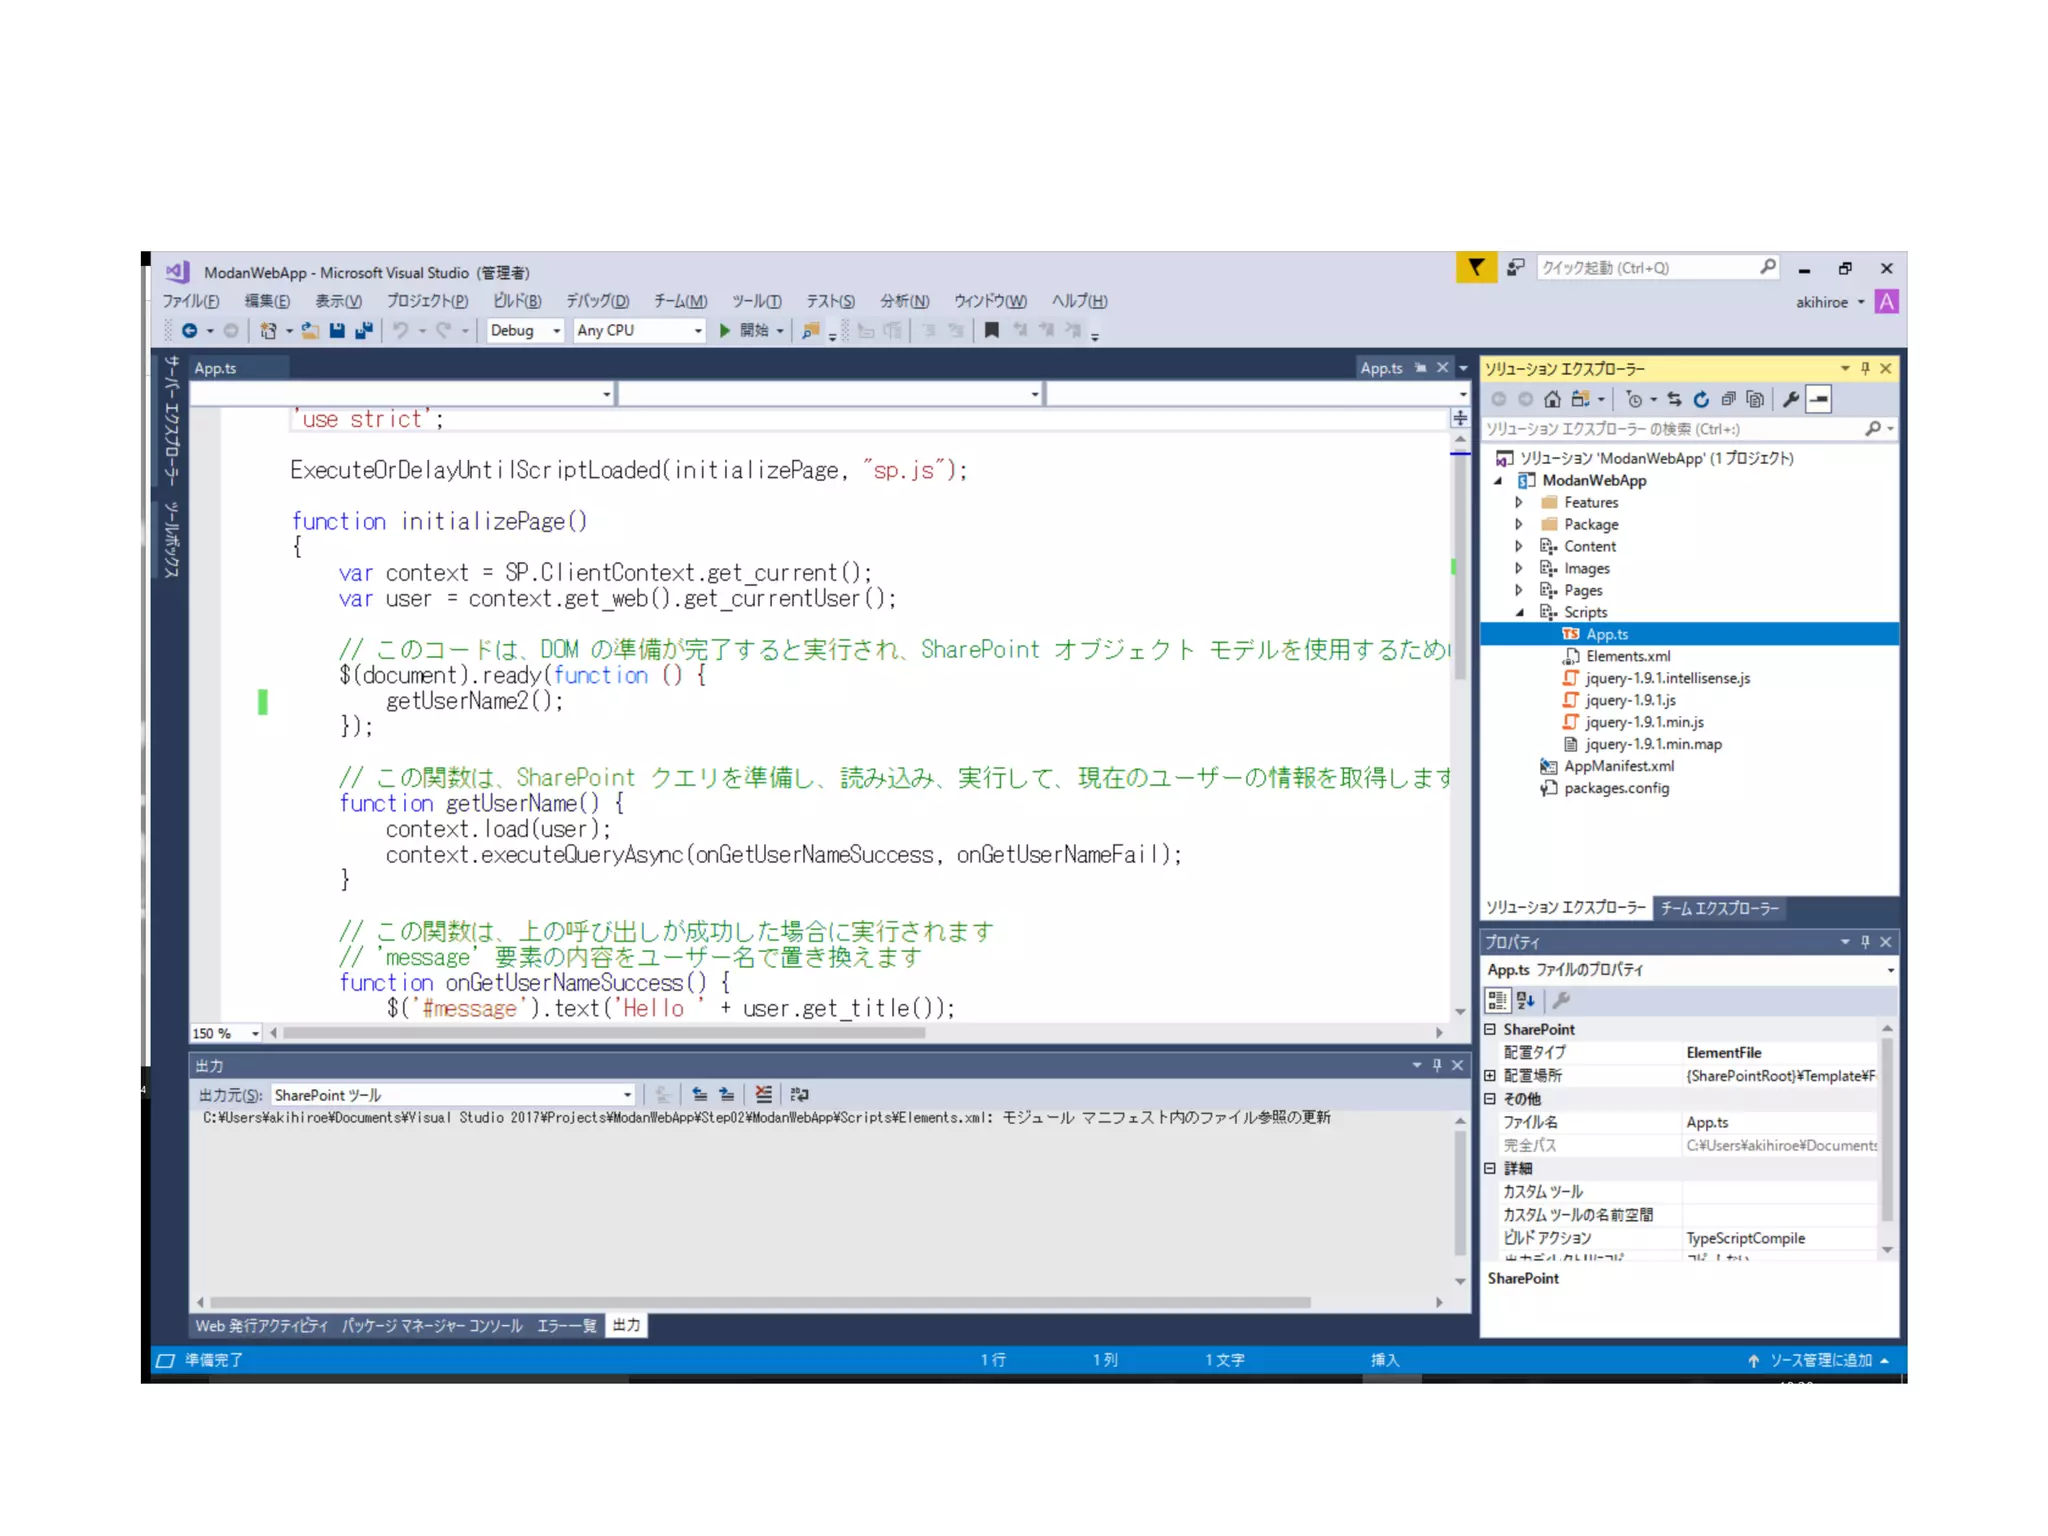Screen dimensions: 2048x1536
Task: Expand the Features folder node
Action: (x=1519, y=503)
